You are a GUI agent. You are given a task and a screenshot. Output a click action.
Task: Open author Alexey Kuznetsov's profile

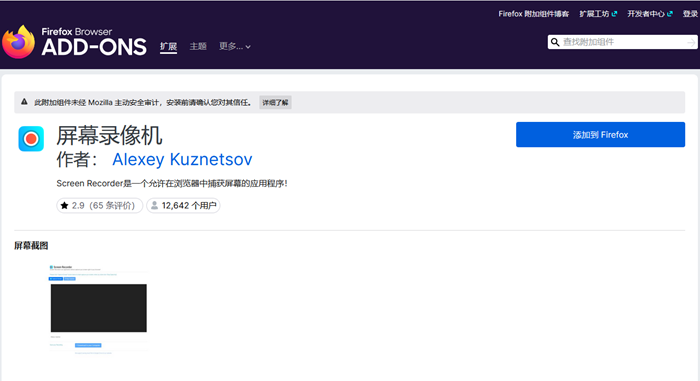(x=182, y=159)
